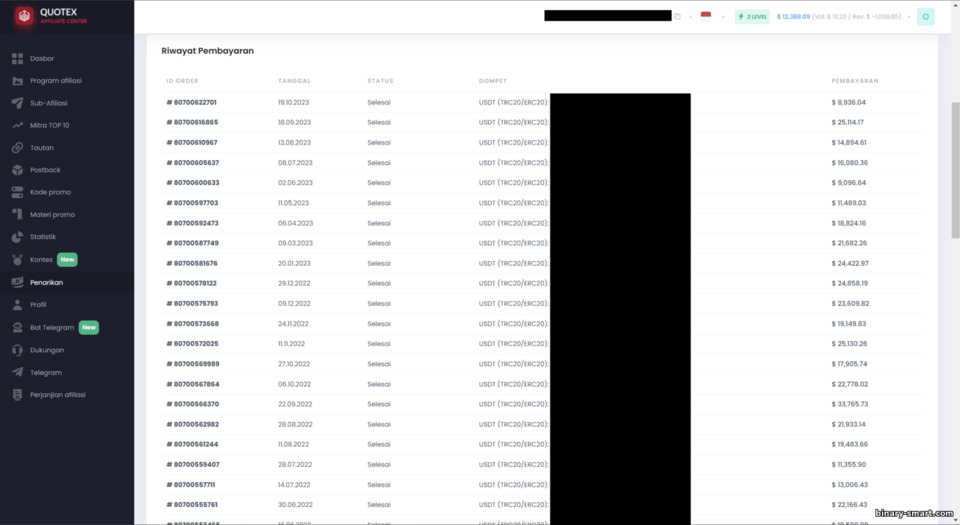Select order # 80700578122
Viewport: 960px width, 525px height.
click(192, 283)
